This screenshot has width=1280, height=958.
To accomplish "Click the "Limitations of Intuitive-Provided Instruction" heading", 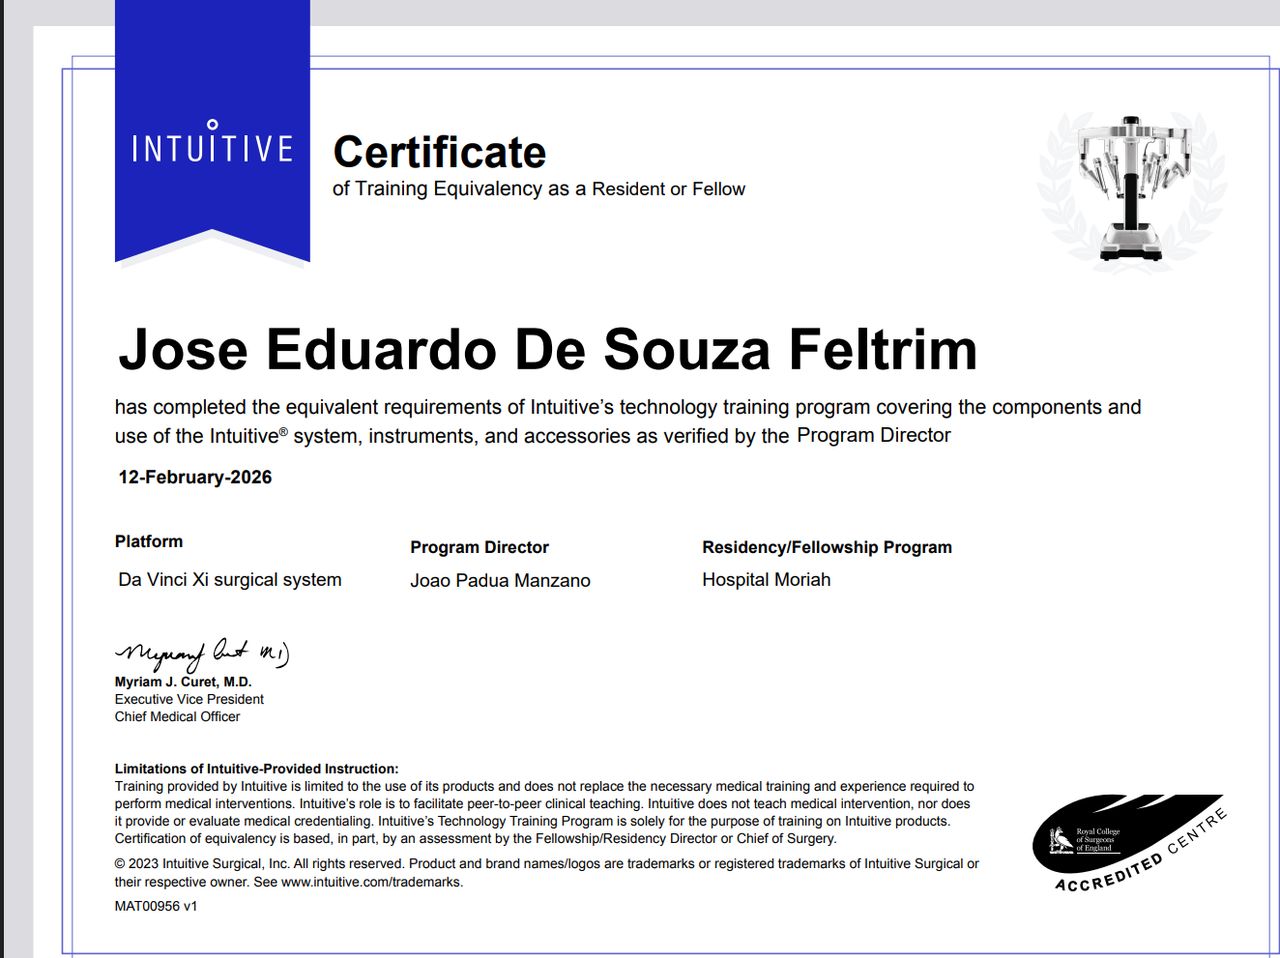I will (256, 769).
